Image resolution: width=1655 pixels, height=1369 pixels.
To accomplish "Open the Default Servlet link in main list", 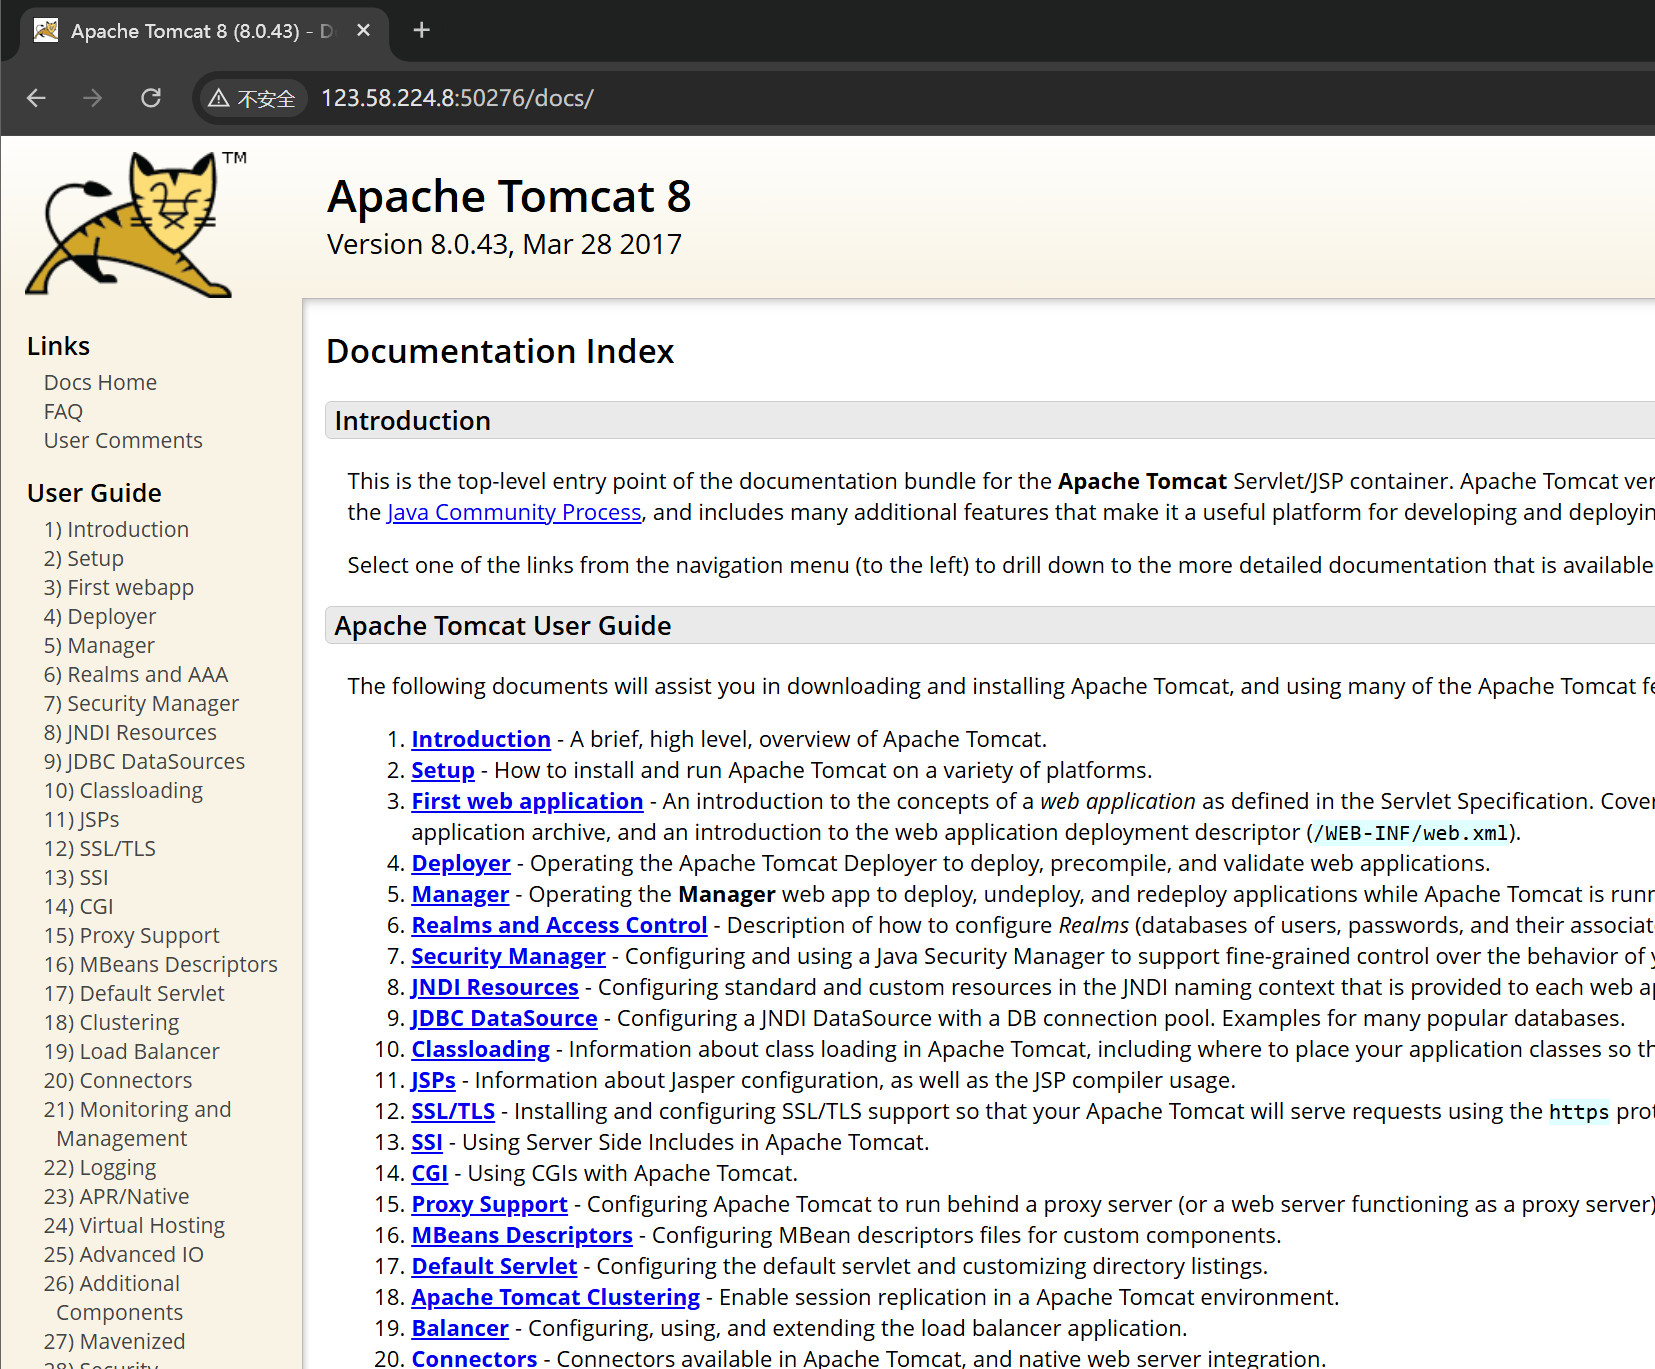I will 494,1266.
